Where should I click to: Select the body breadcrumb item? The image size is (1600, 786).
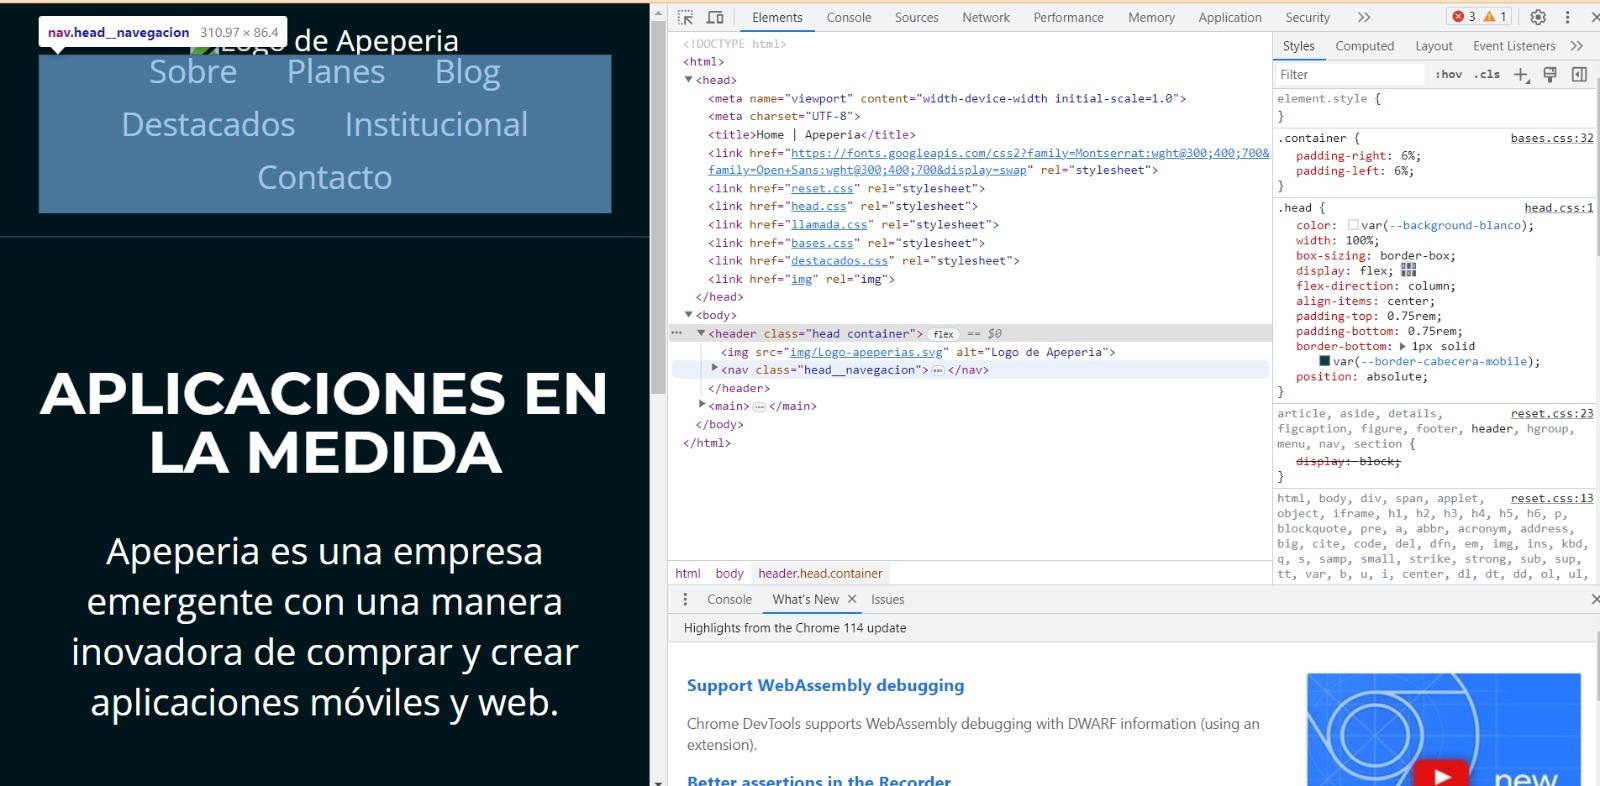[729, 573]
